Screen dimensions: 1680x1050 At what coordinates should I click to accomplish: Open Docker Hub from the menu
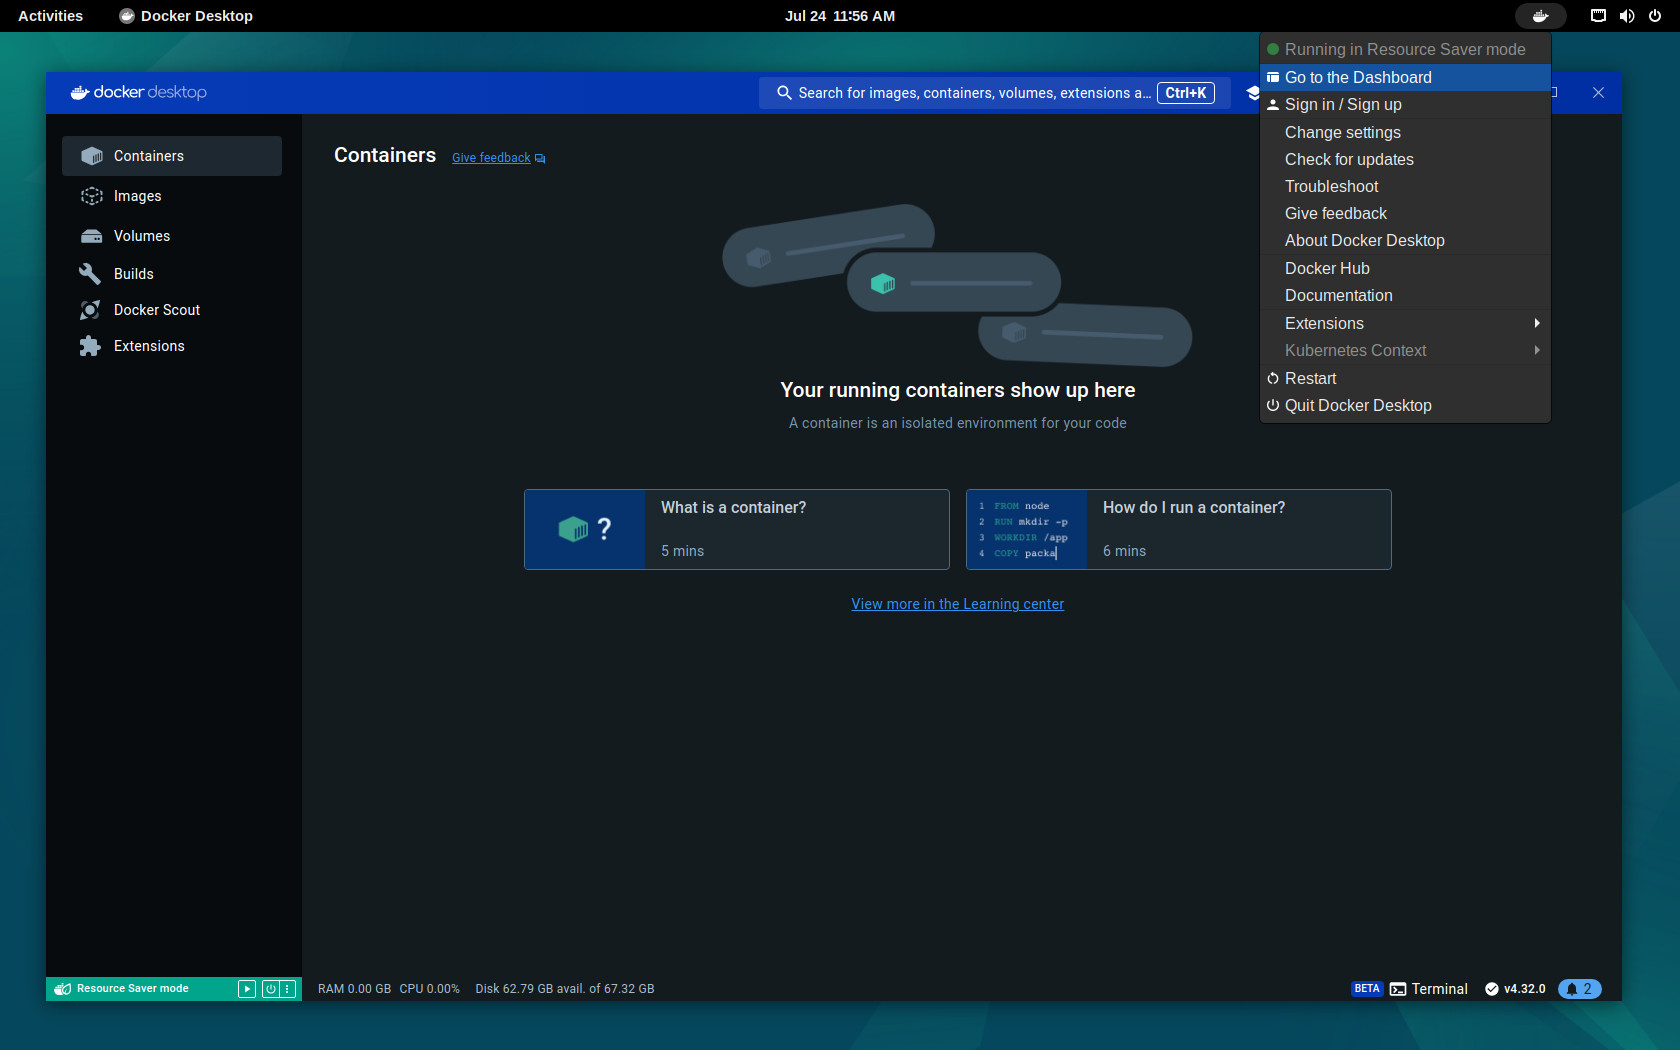coord(1405,268)
